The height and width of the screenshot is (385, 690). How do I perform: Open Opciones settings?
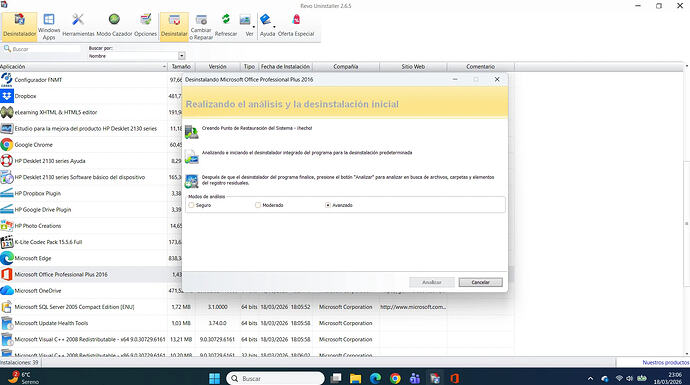[145, 26]
